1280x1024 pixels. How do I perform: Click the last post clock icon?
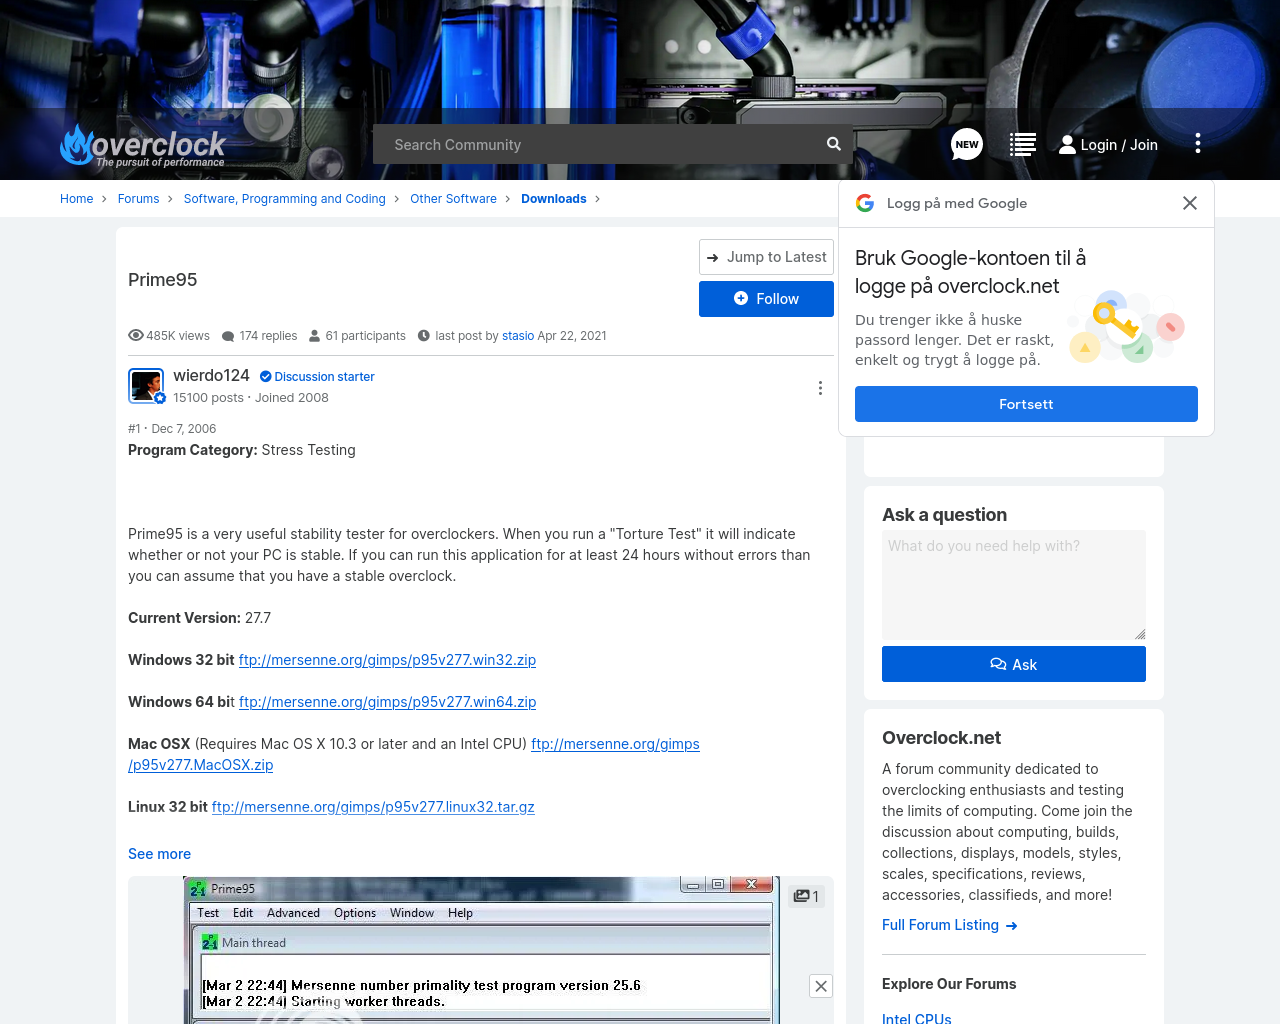click(424, 336)
